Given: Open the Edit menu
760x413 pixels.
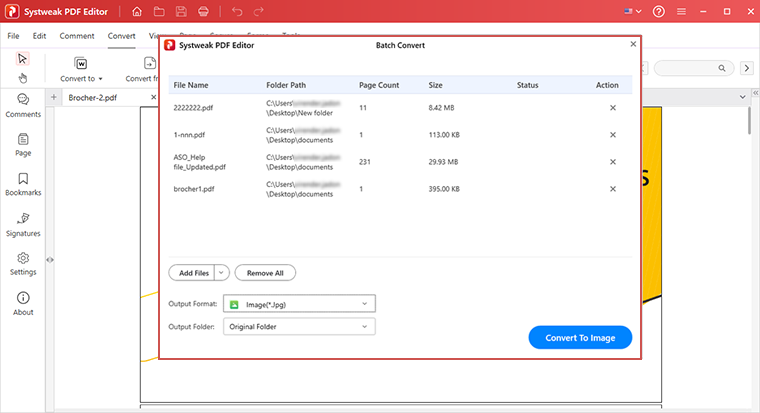Looking at the screenshot, I should pos(39,36).
